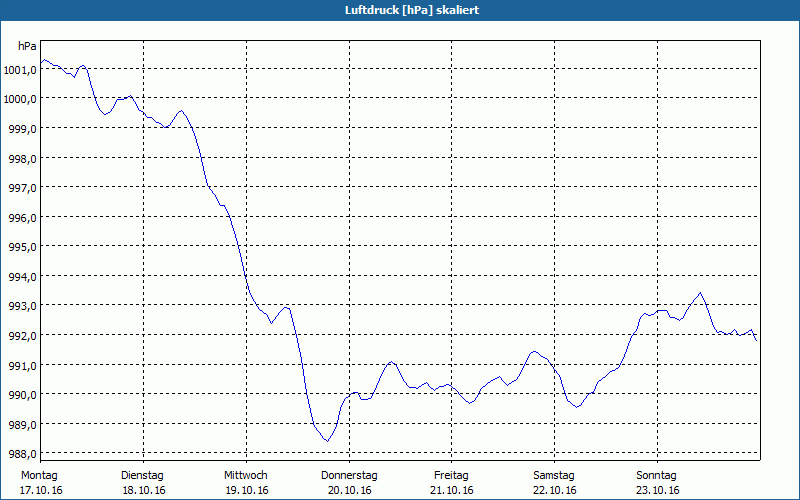The width and height of the screenshot is (800, 500).
Task: Click the 18.10.16 date label
Action: tap(144, 490)
